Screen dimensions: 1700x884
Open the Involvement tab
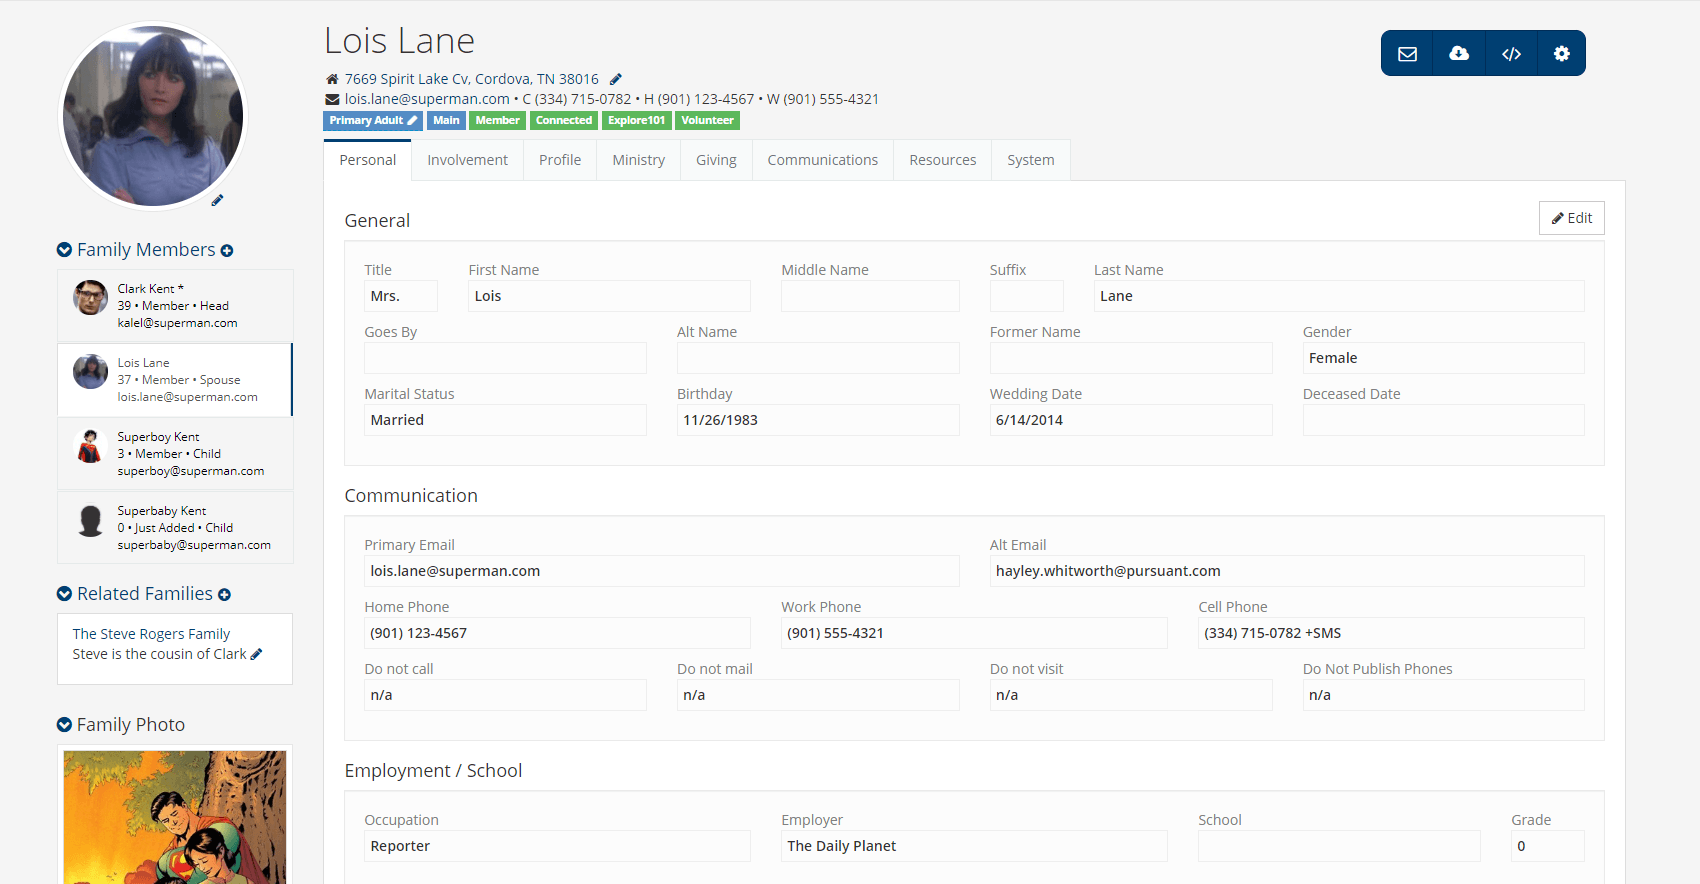tap(467, 160)
